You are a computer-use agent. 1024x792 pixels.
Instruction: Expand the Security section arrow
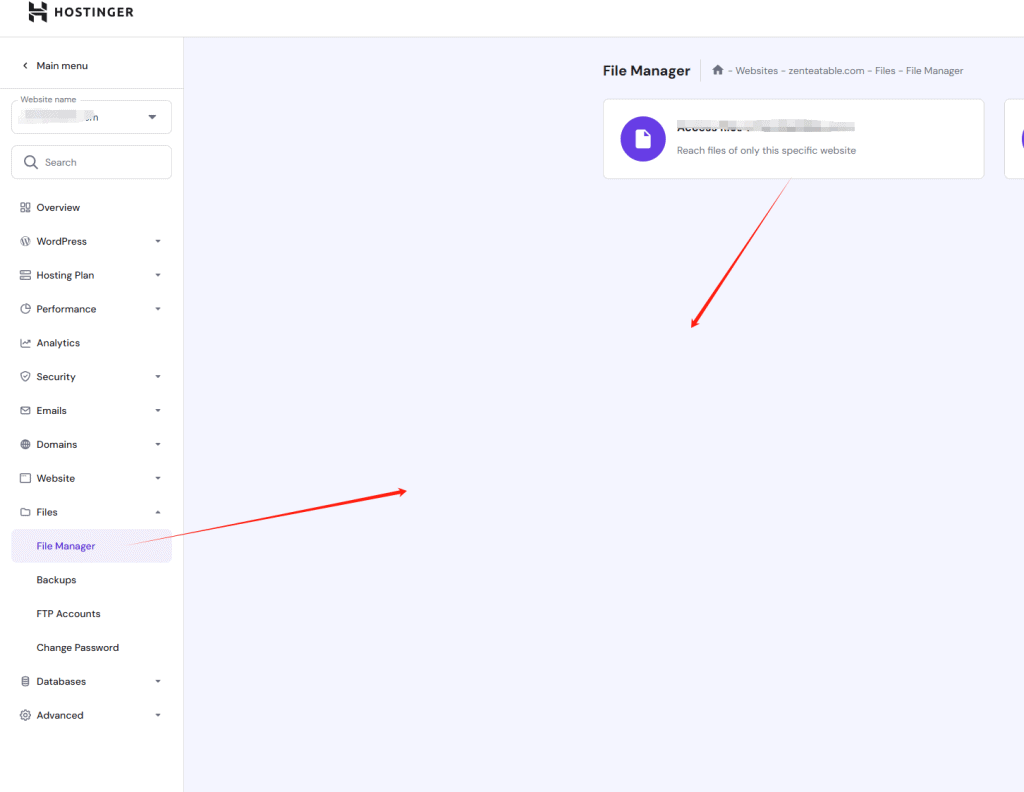[158, 377]
